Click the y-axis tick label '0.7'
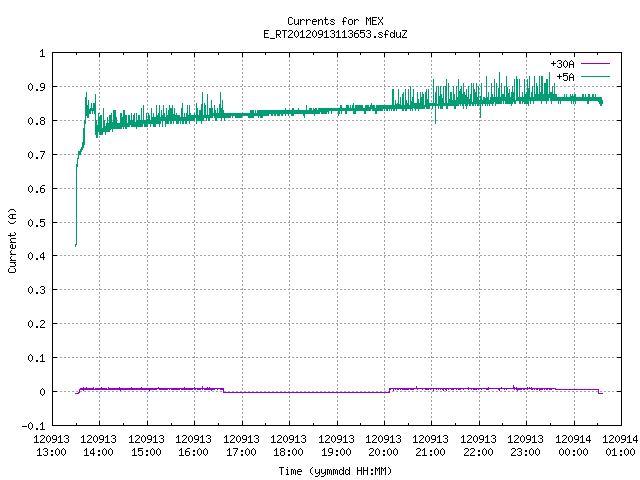This screenshot has height=480, width=640. (37, 155)
